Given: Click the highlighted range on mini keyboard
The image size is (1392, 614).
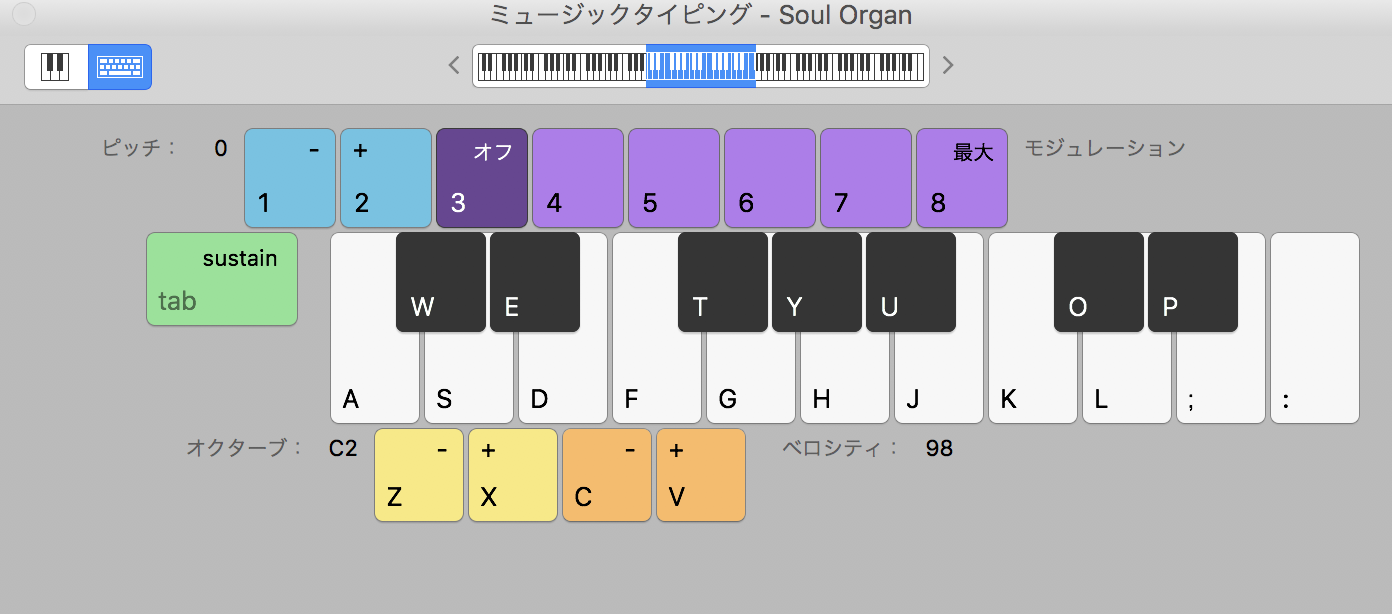Looking at the screenshot, I should click(x=700, y=66).
